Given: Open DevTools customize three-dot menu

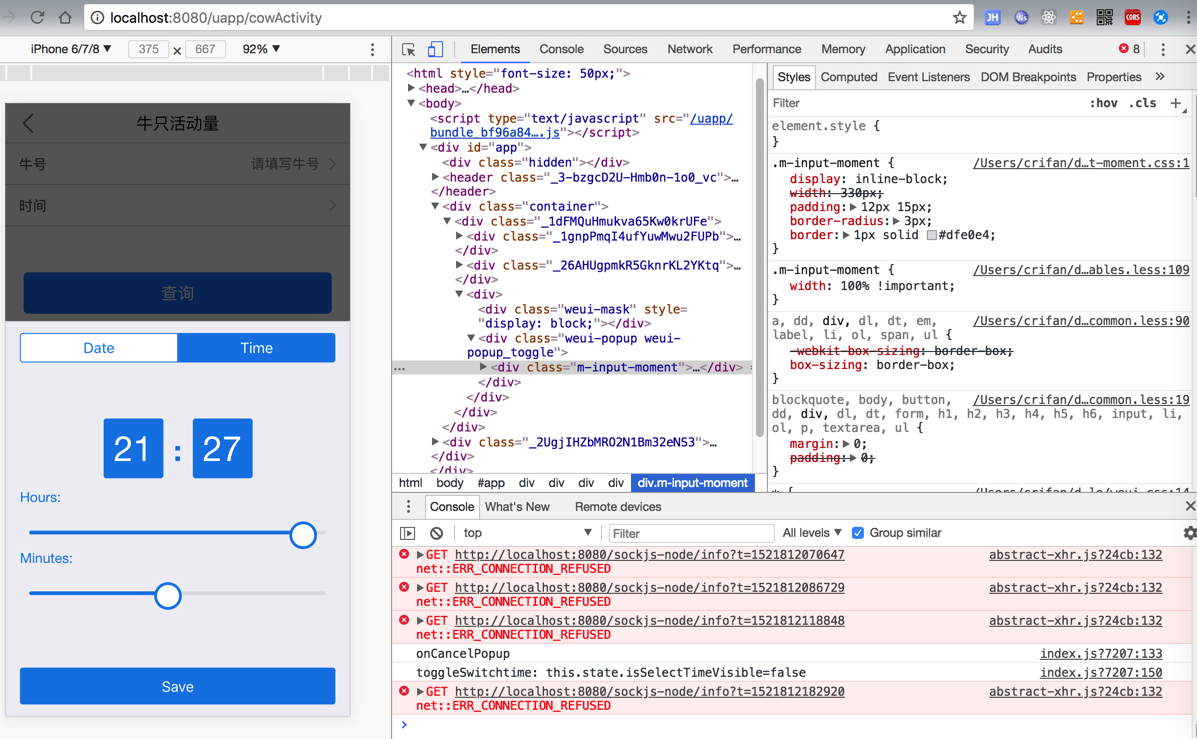Looking at the screenshot, I should [1163, 50].
